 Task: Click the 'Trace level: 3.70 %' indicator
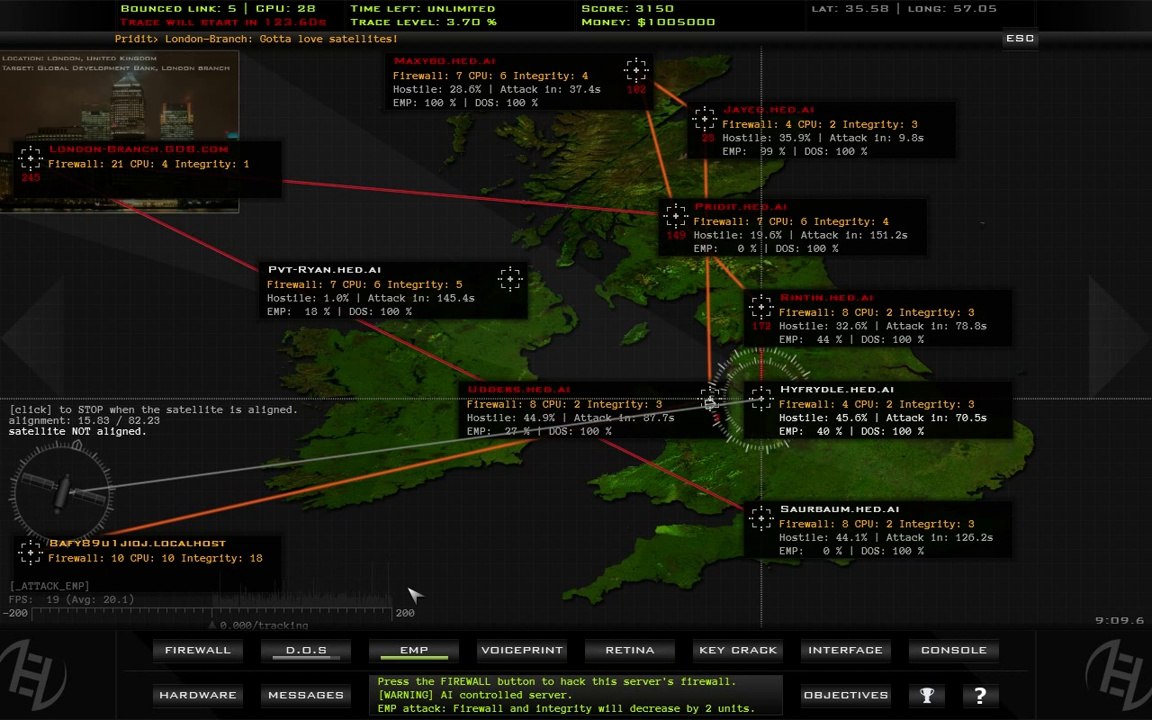point(423,22)
